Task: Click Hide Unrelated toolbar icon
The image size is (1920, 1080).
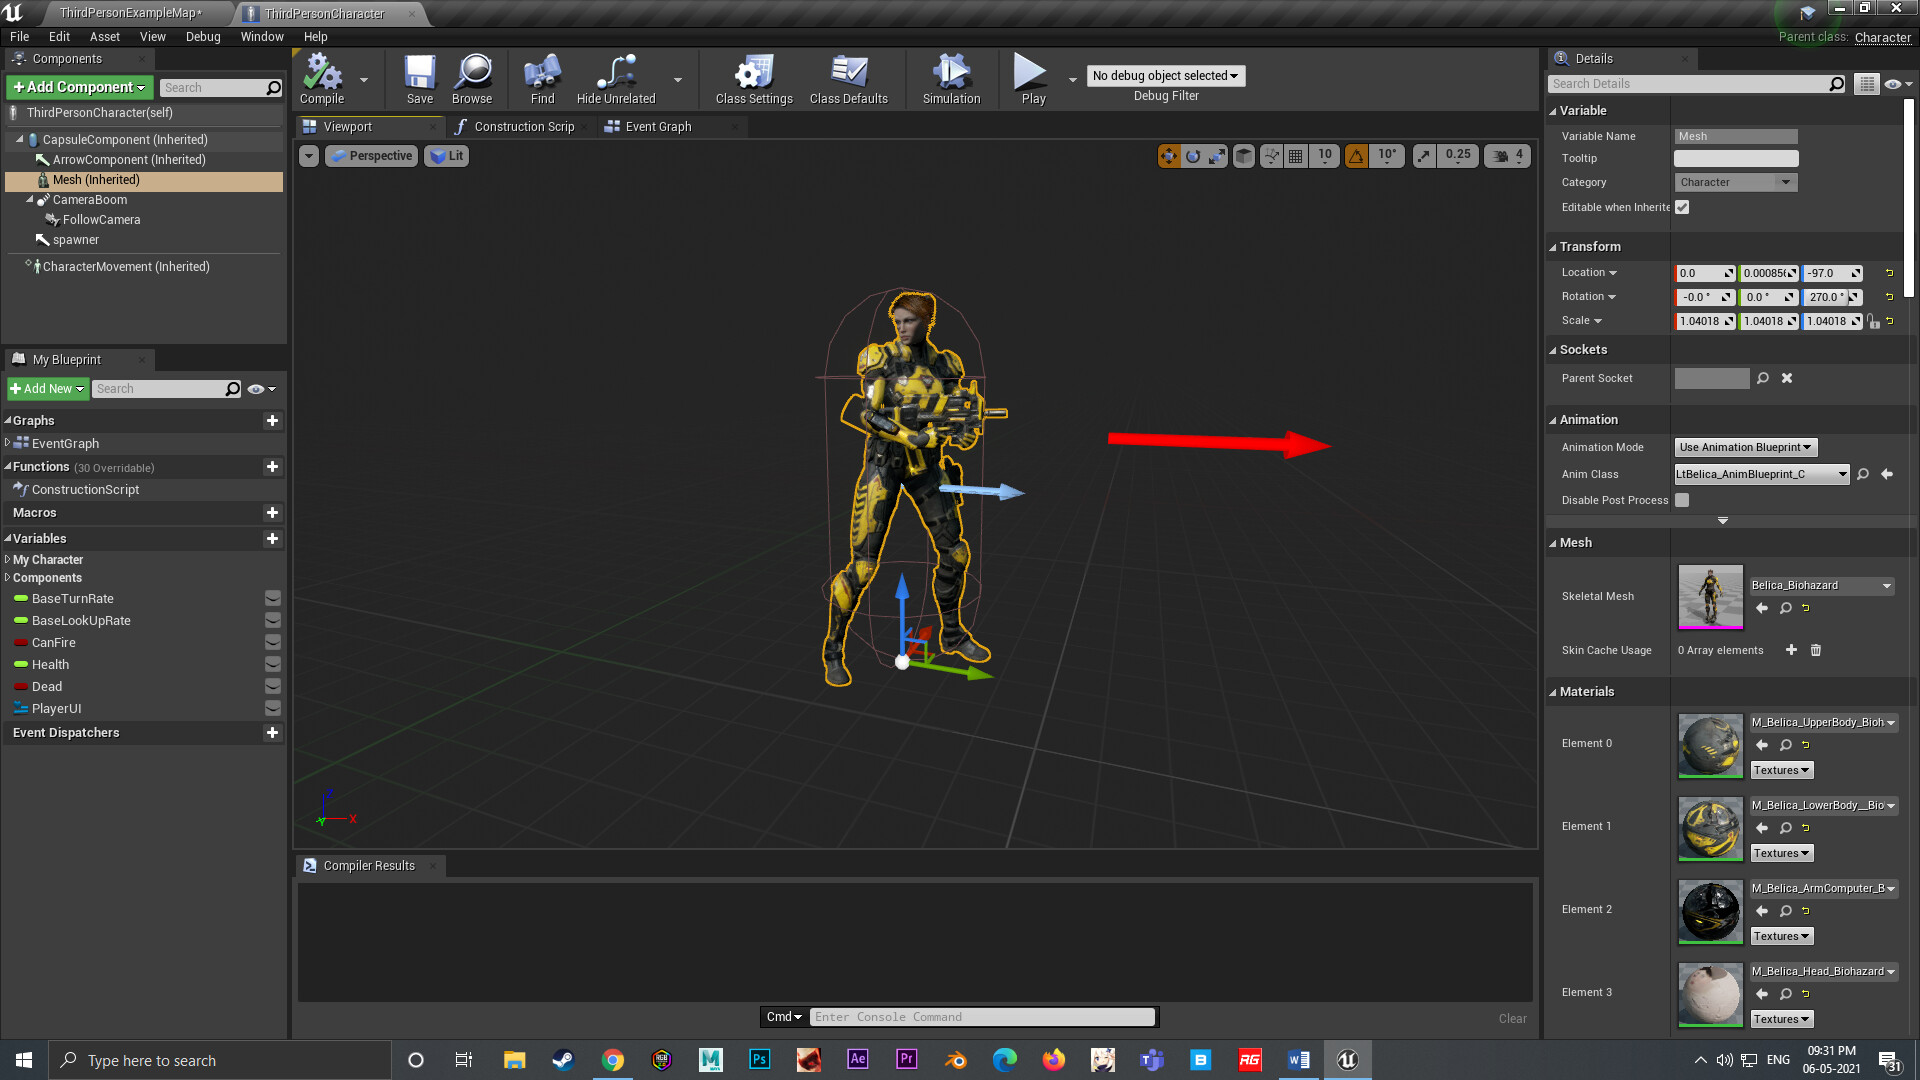Action: (x=616, y=79)
